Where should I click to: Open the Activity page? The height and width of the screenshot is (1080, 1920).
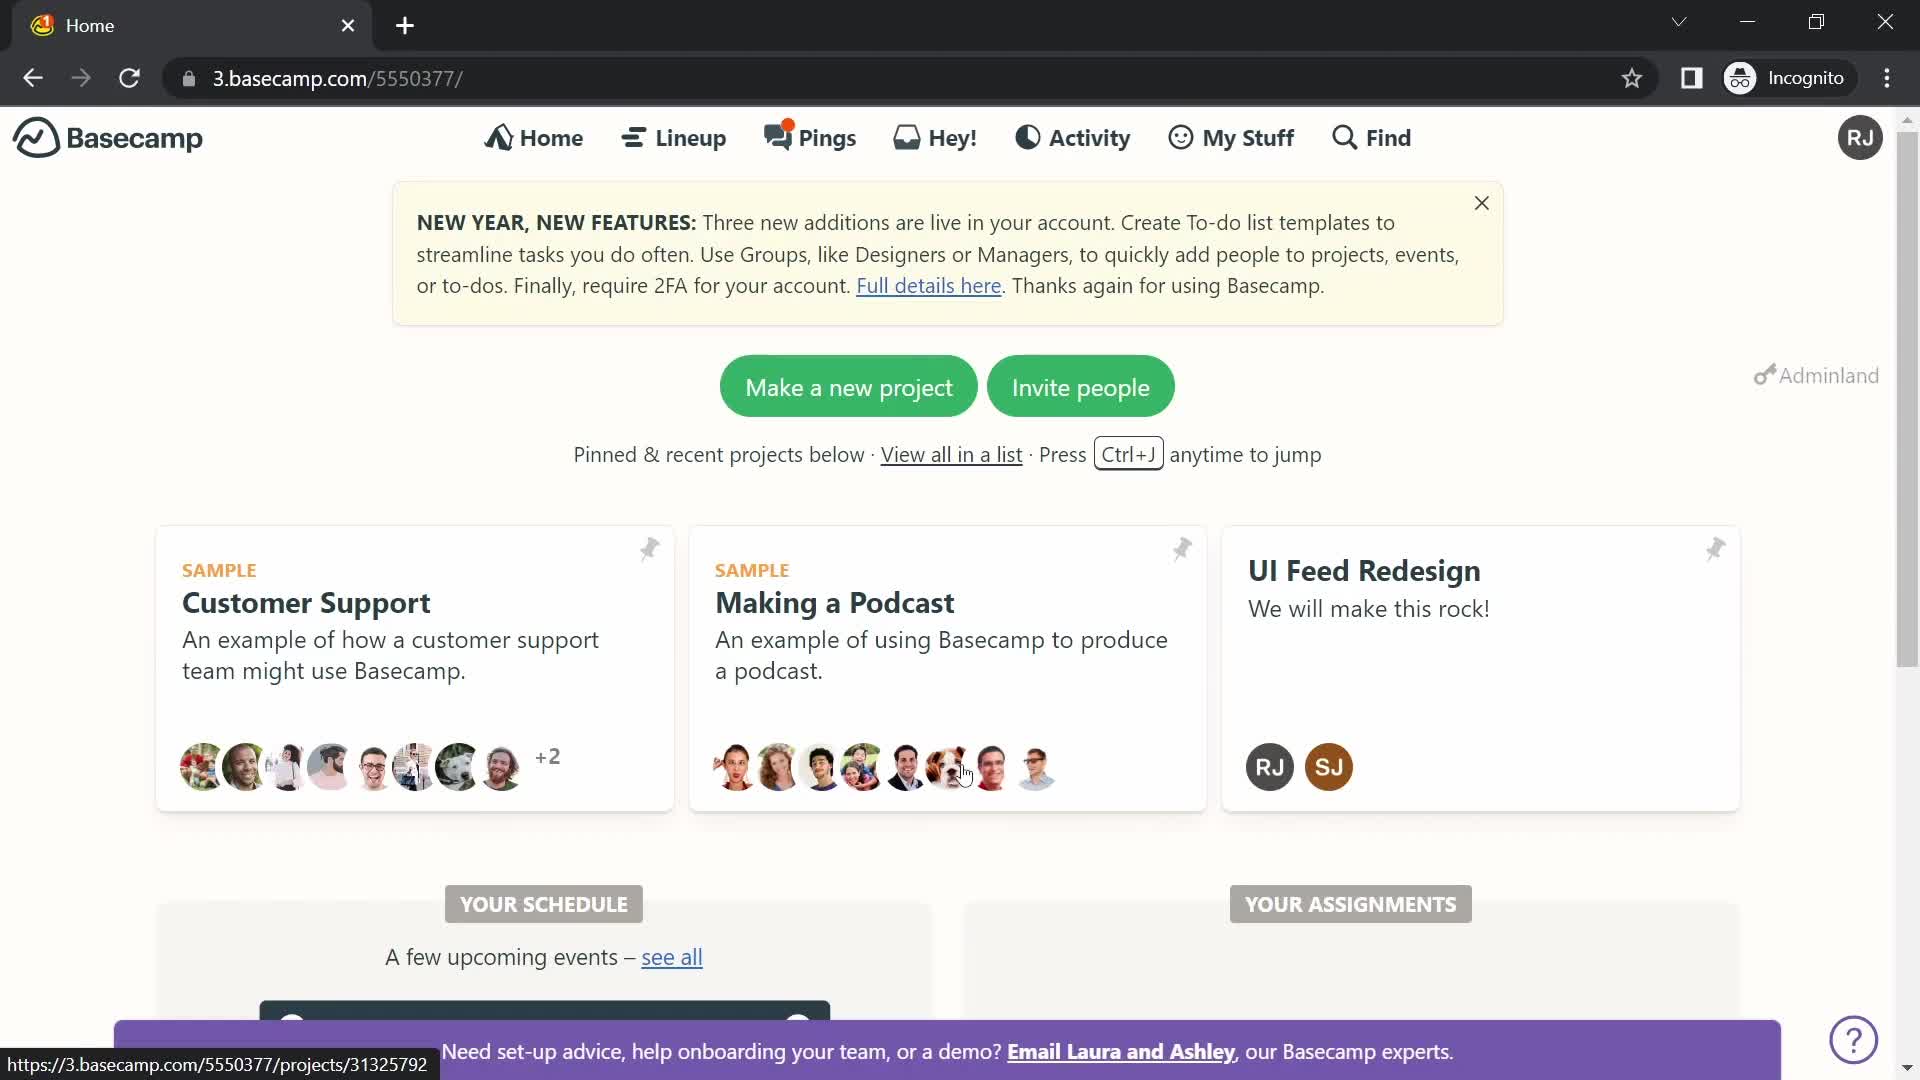(1072, 138)
